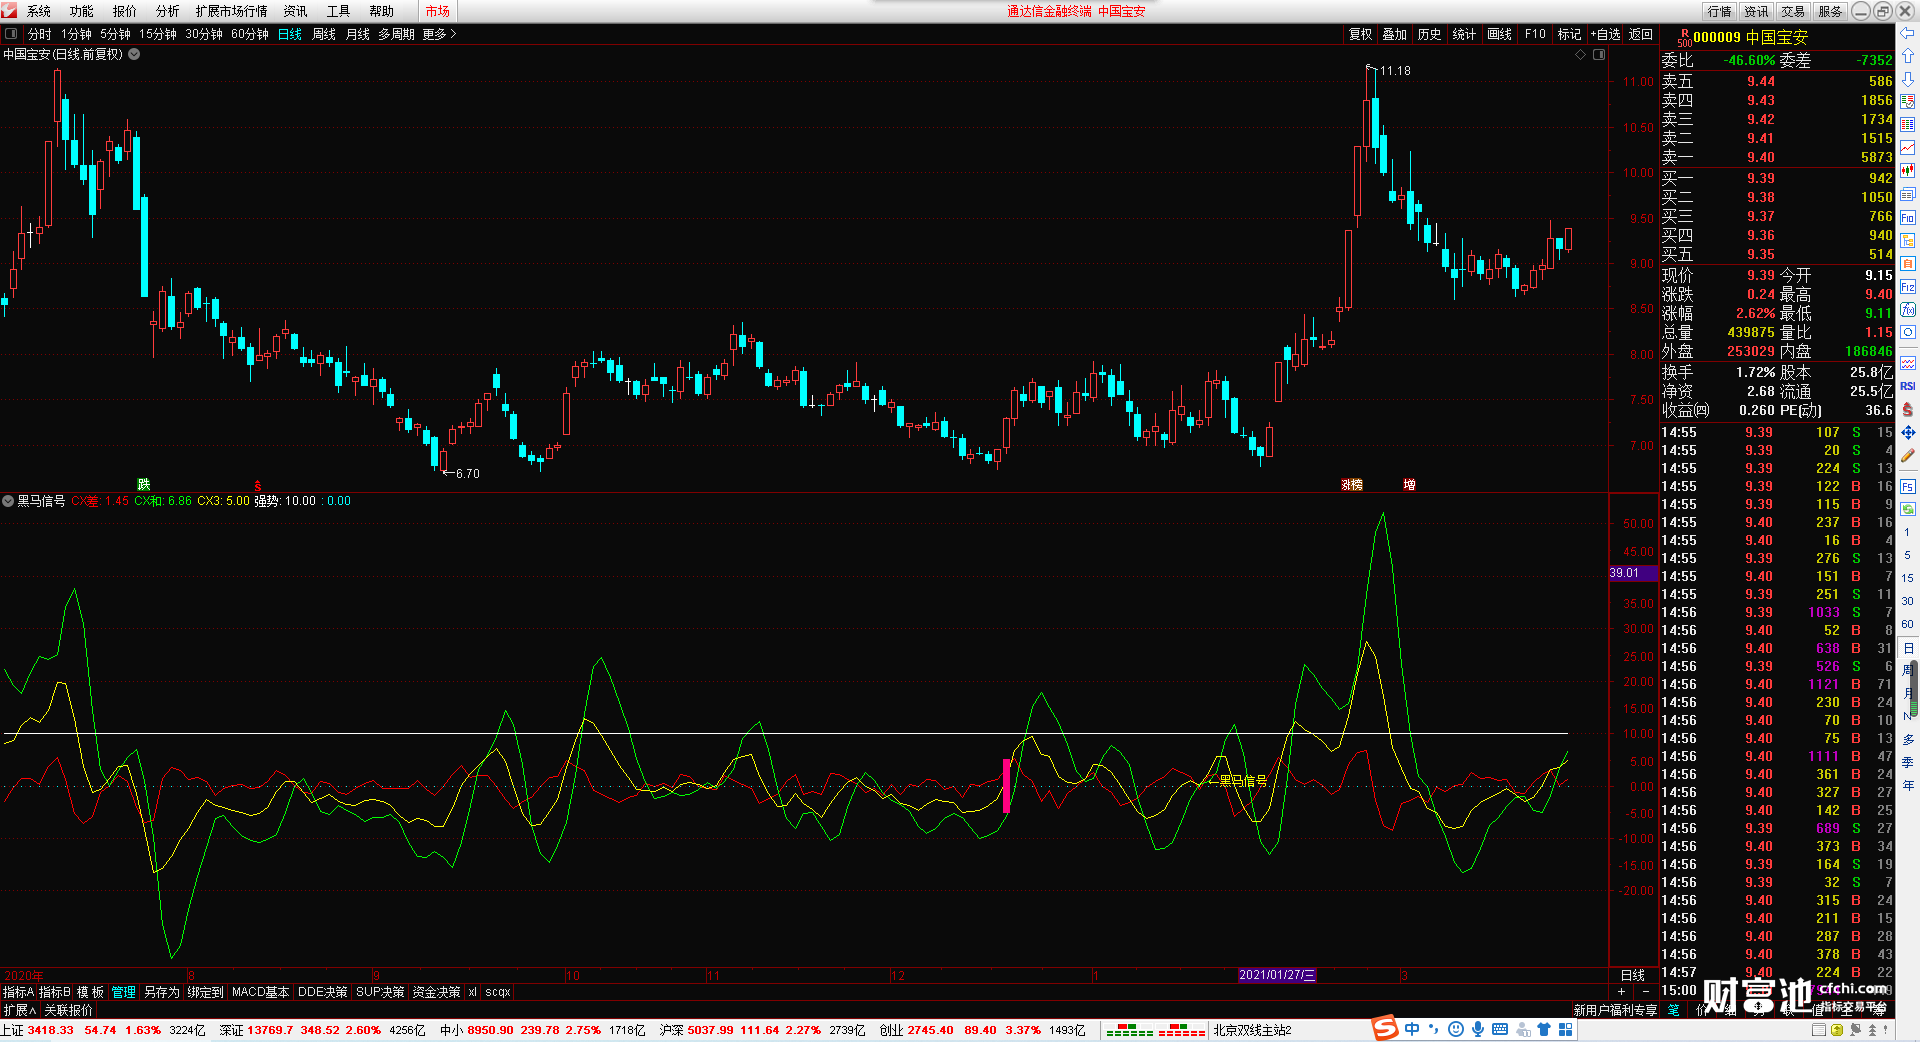Click the yellow coin icon in status bar
The width and height of the screenshot is (1920, 1042).
tap(1837, 1030)
